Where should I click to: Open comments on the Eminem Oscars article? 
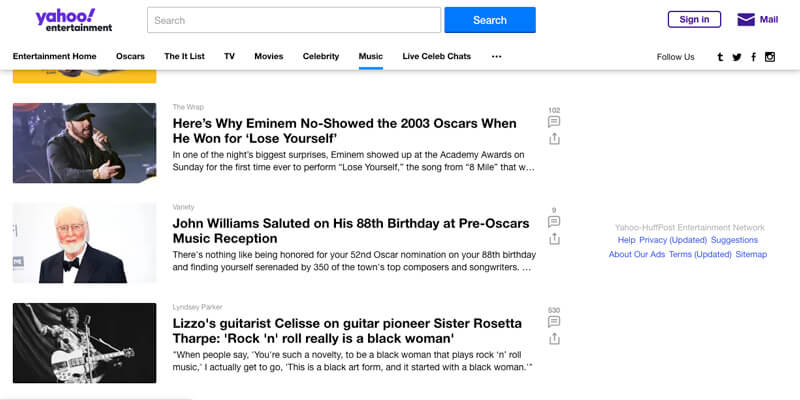click(554, 121)
